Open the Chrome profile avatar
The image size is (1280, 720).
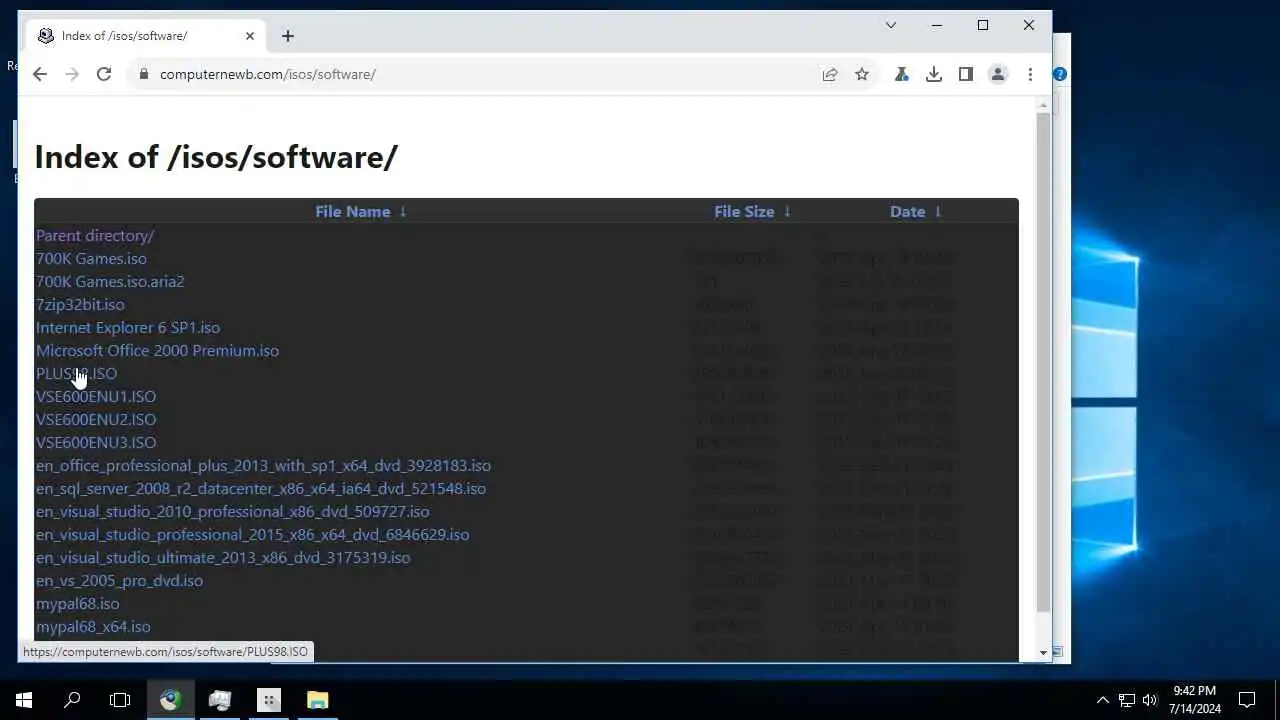[x=998, y=74]
